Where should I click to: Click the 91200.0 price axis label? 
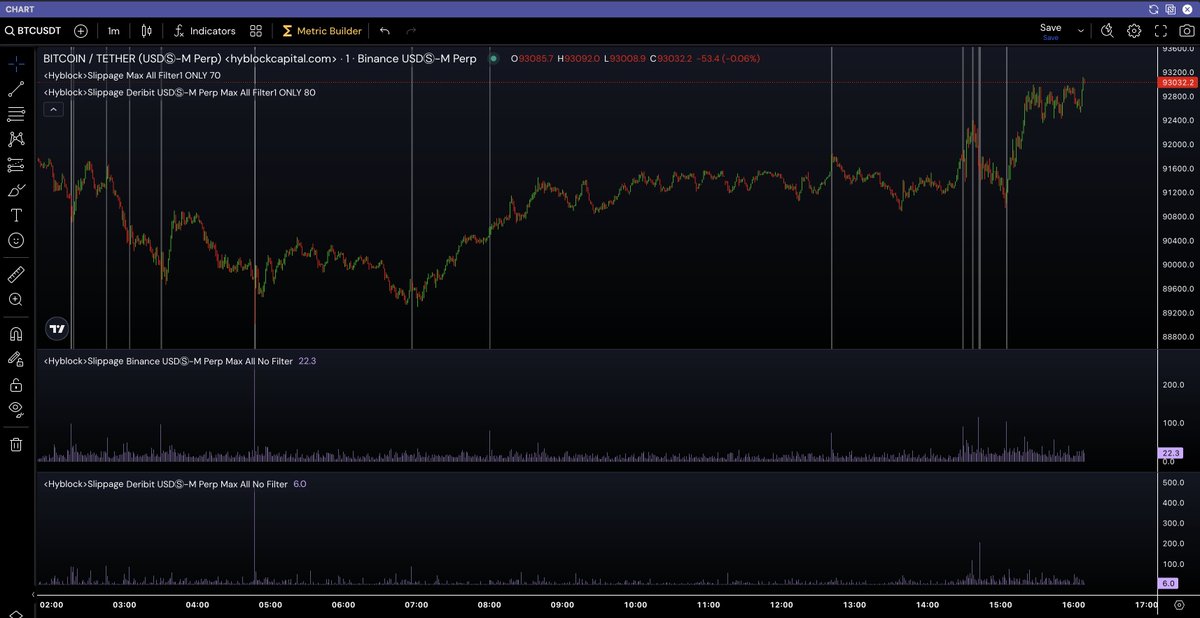pyautogui.click(x=1178, y=193)
